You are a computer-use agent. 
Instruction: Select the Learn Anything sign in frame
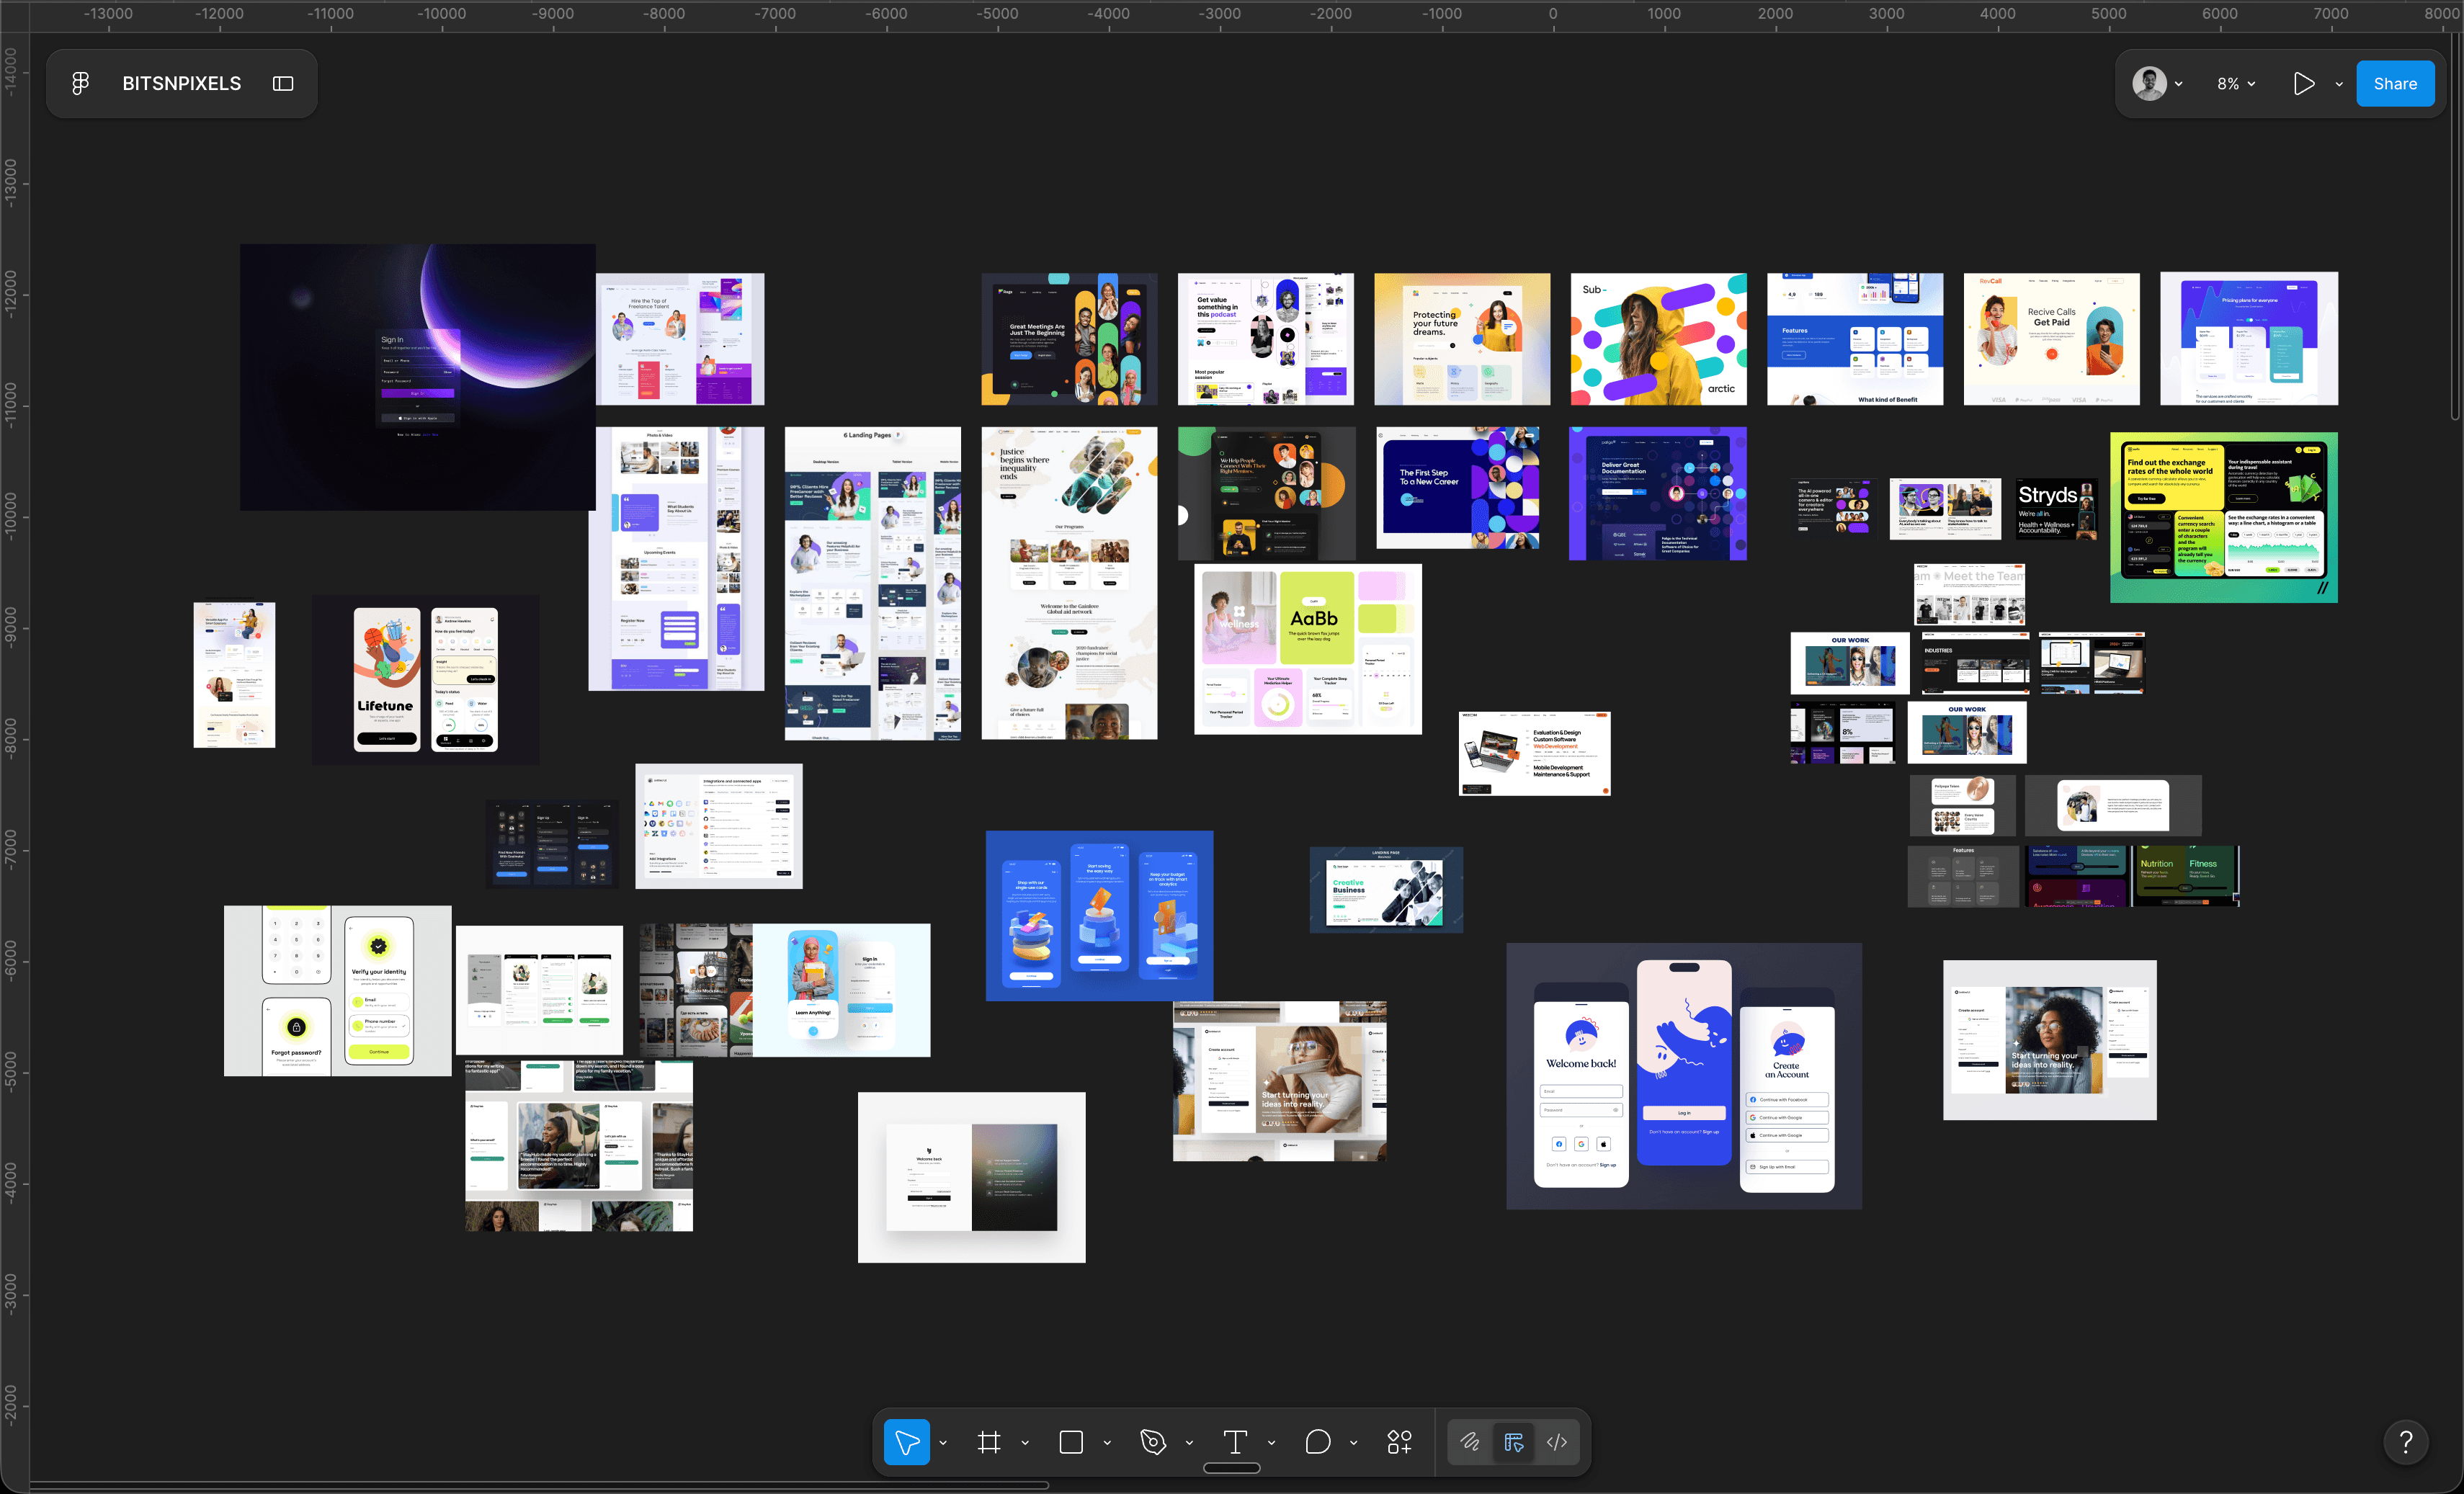[842, 990]
